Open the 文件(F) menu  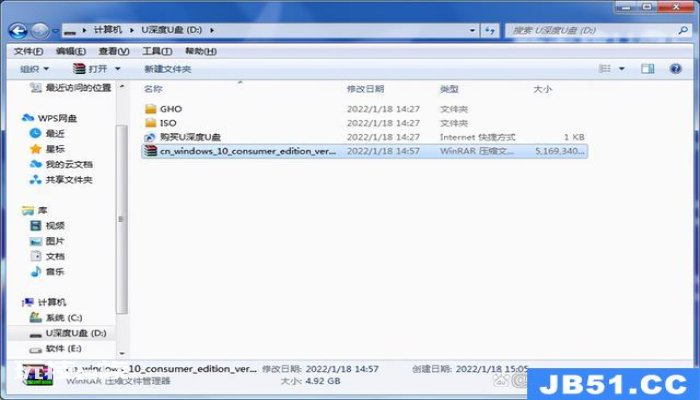(x=28, y=51)
